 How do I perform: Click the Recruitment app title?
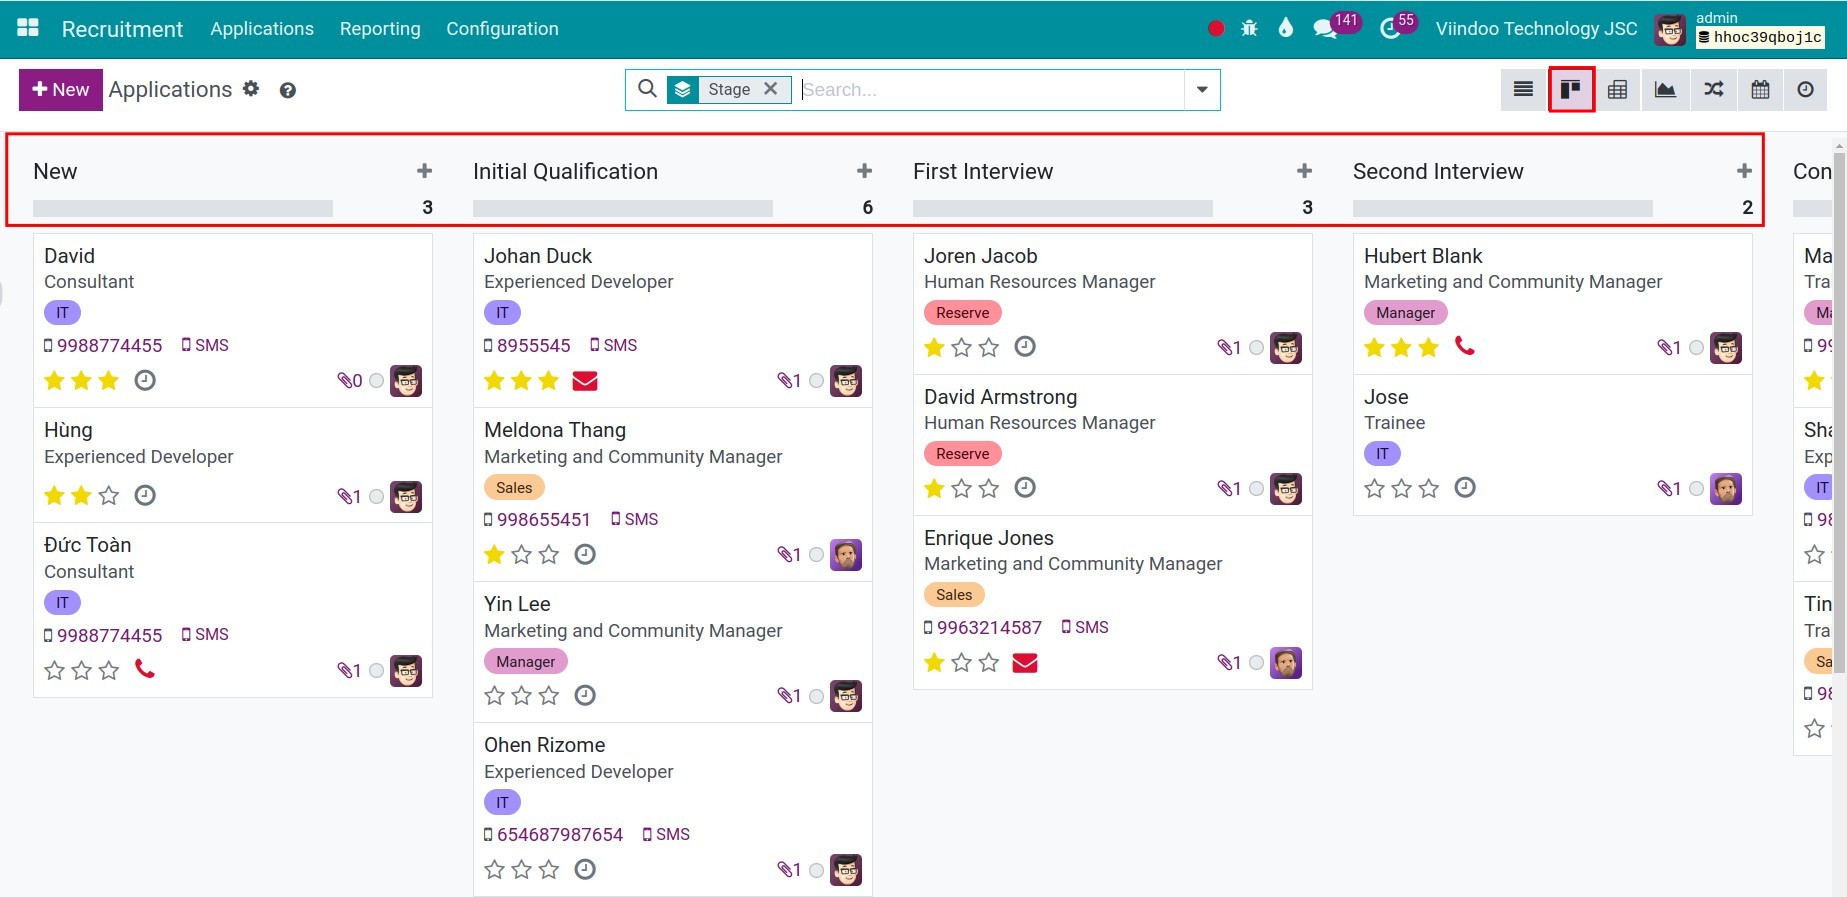click(x=122, y=29)
